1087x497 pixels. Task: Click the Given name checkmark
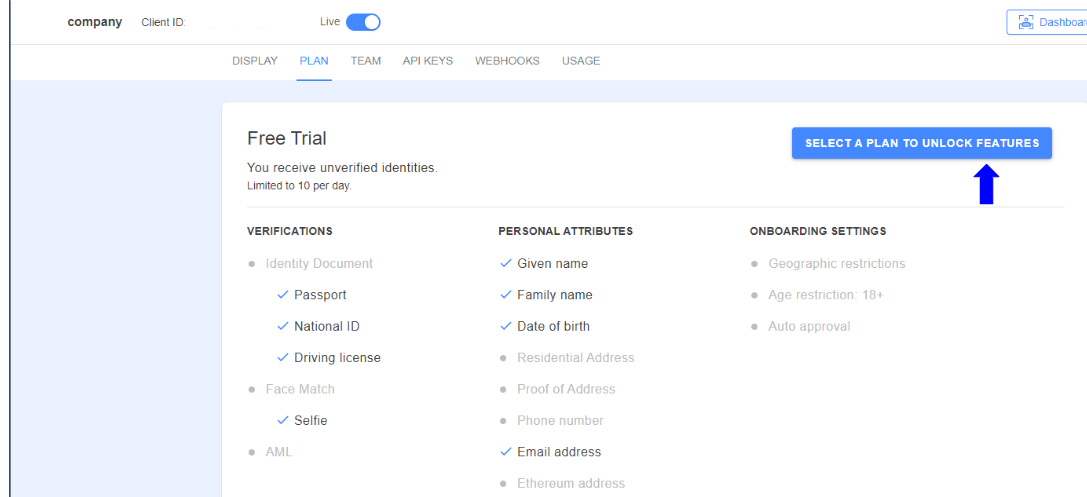coord(505,263)
